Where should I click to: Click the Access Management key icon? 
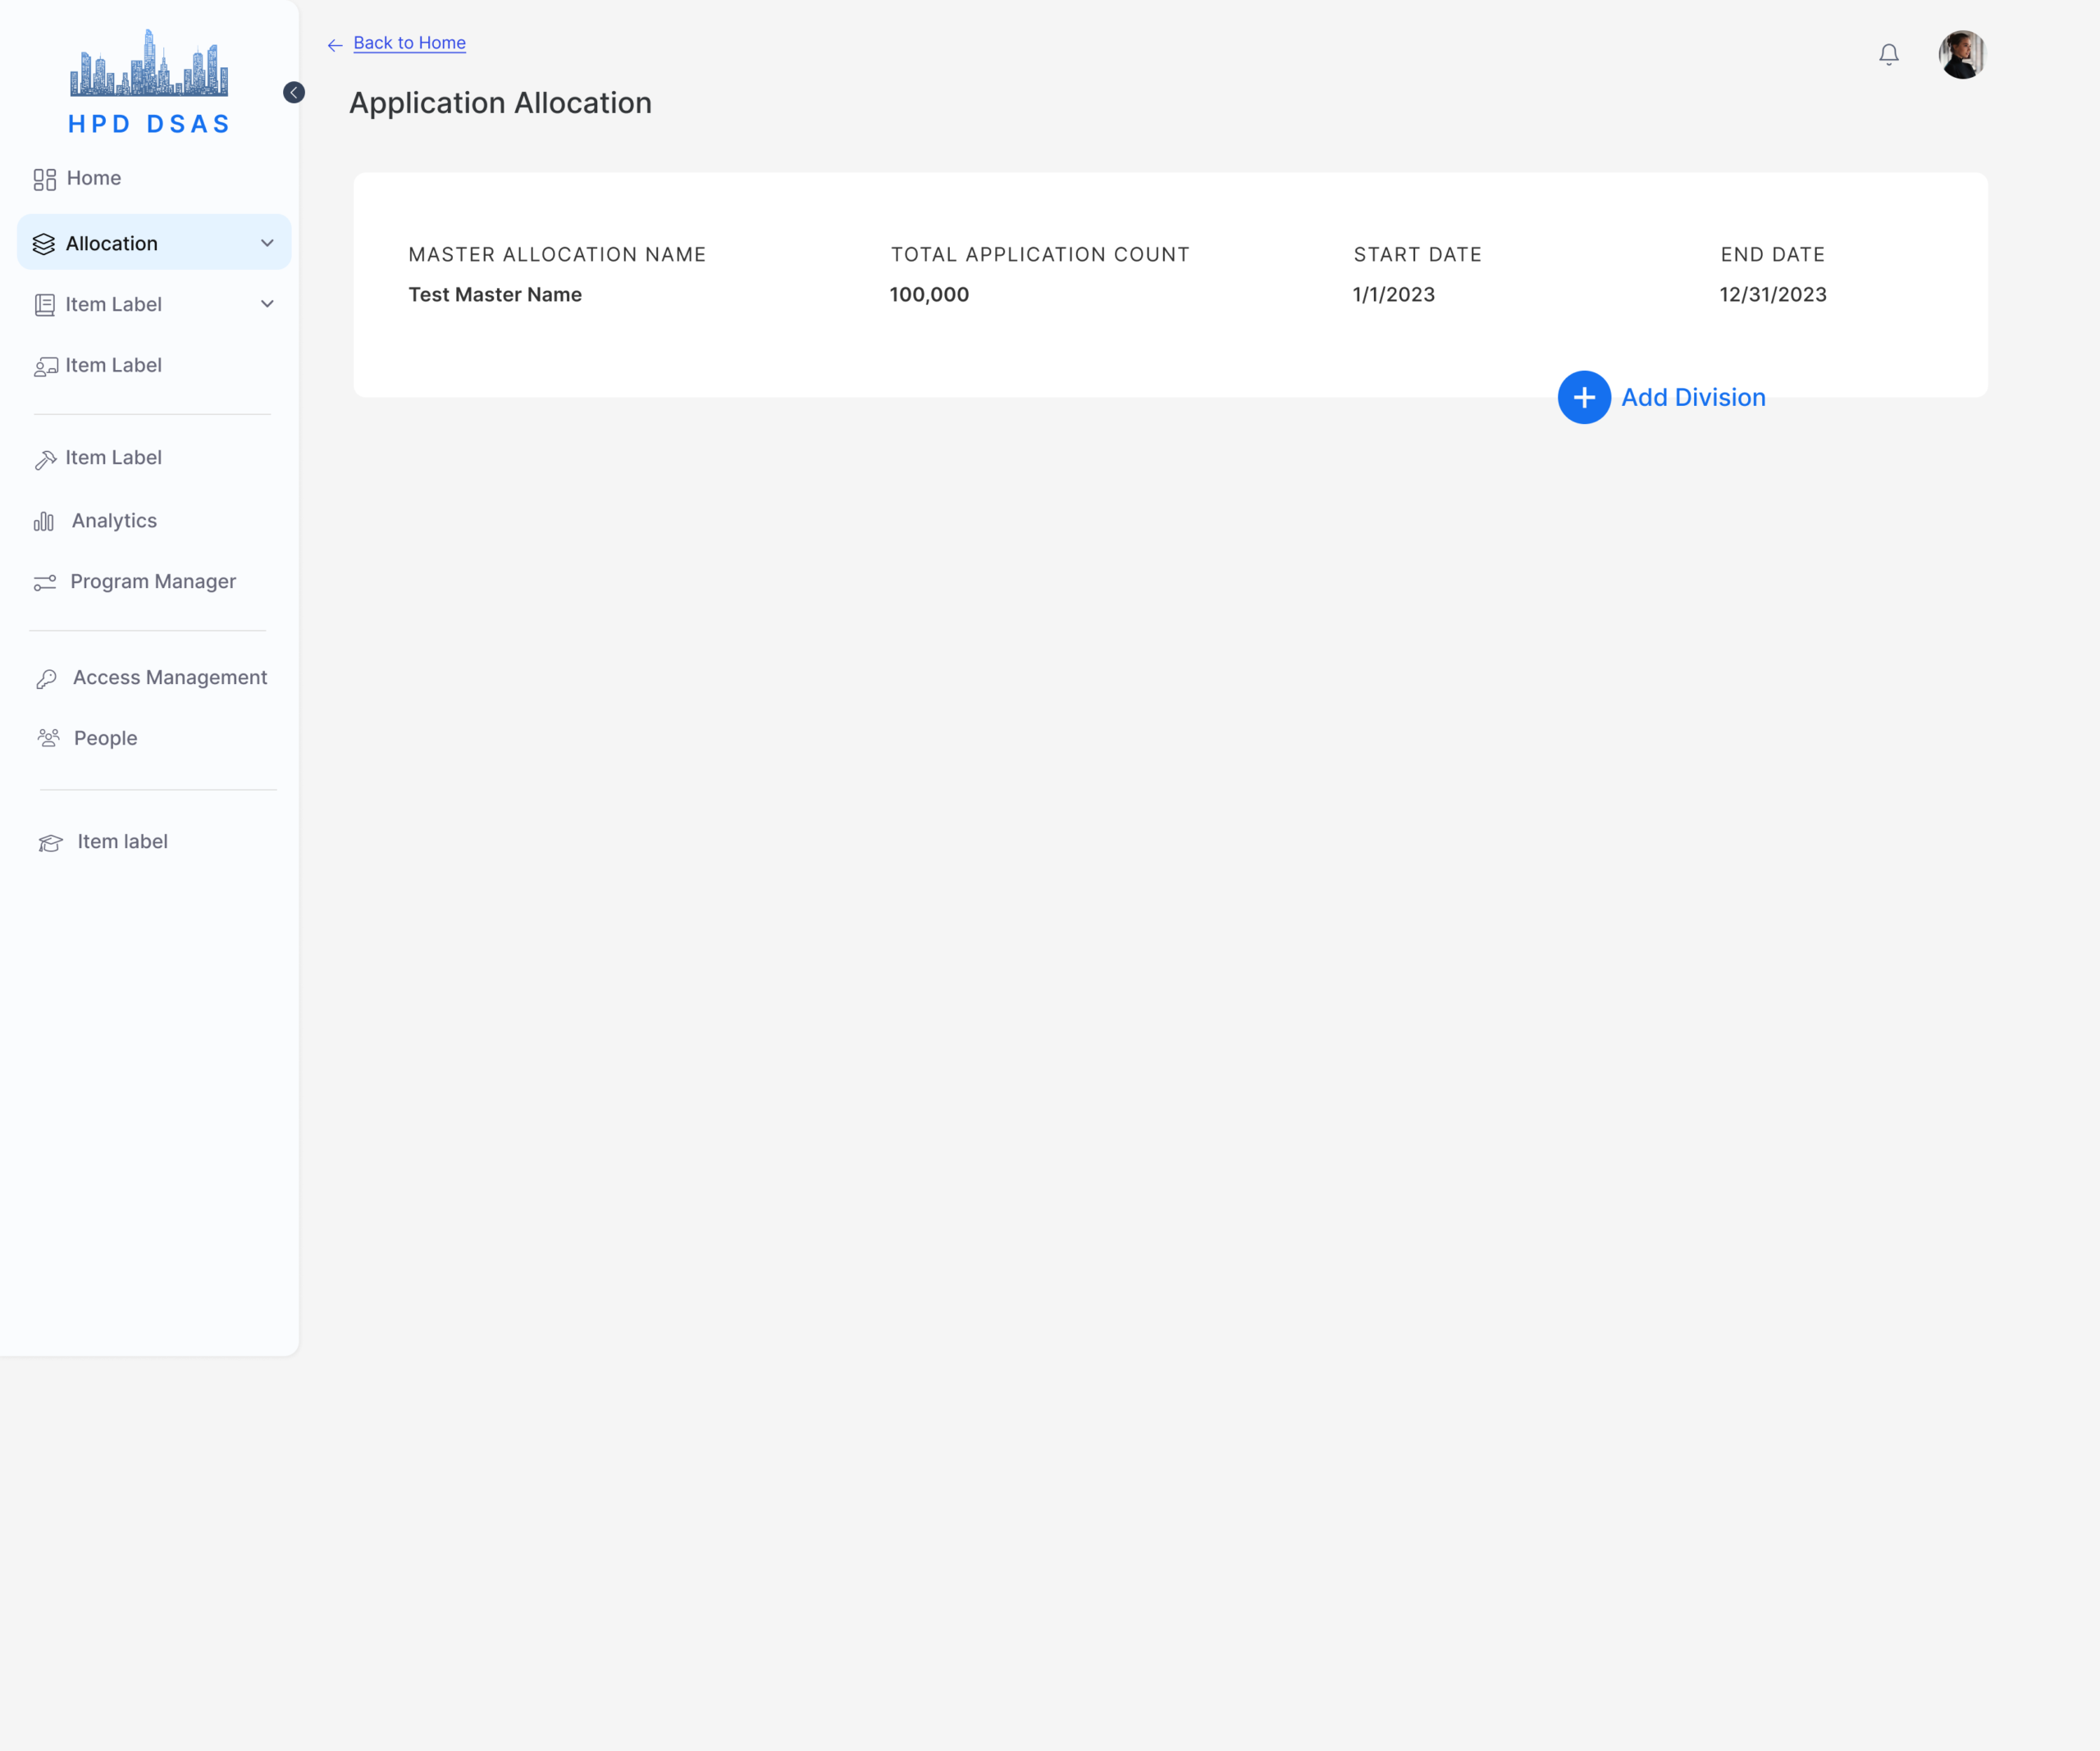coord(46,679)
